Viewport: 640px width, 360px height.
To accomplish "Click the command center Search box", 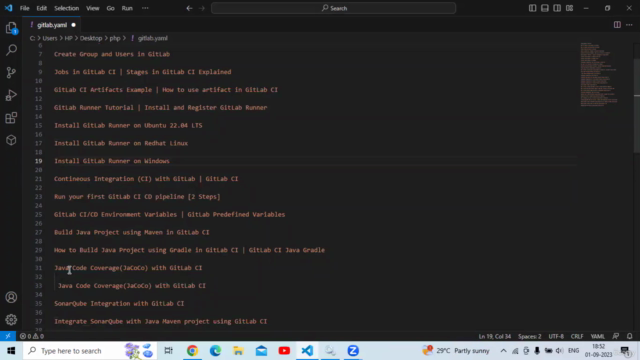I will click(x=333, y=8).
